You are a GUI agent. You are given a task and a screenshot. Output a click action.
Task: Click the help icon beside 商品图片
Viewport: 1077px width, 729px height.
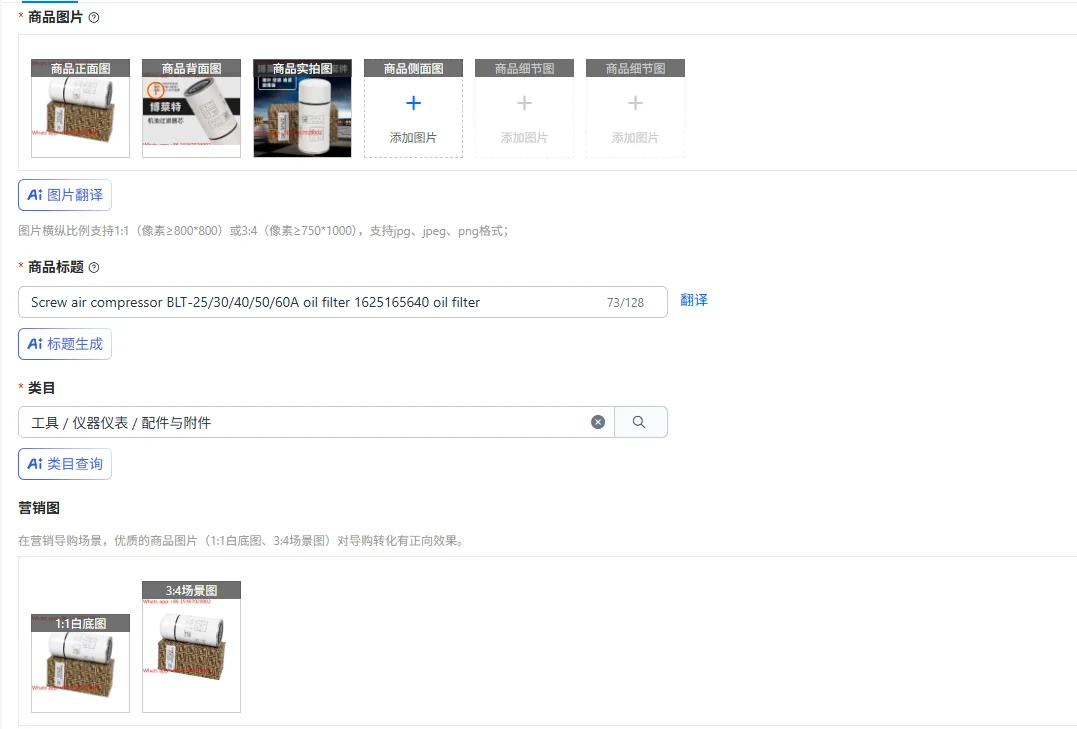pyautogui.click(x=94, y=18)
